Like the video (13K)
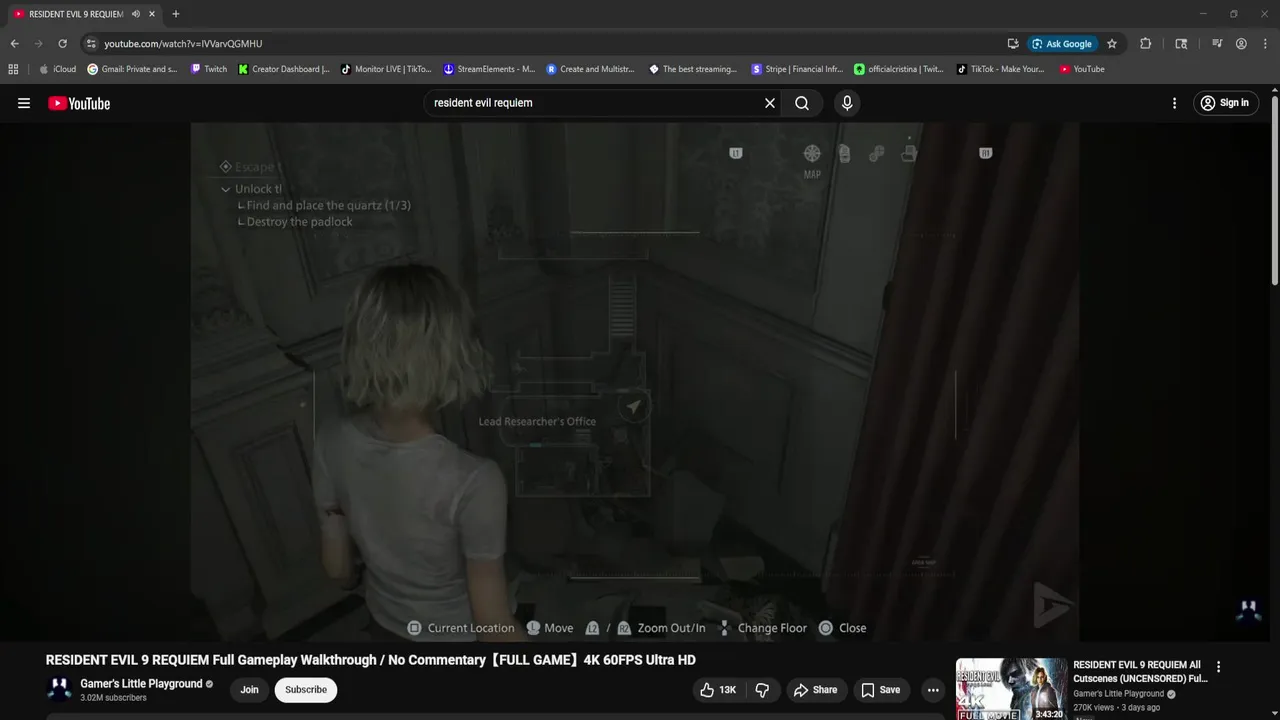 (719, 690)
